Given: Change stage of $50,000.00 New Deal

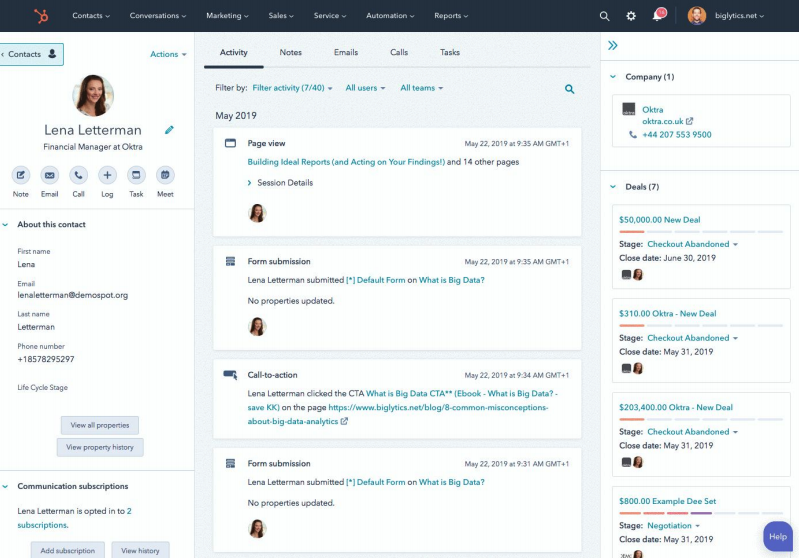Looking at the screenshot, I should click(693, 244).
